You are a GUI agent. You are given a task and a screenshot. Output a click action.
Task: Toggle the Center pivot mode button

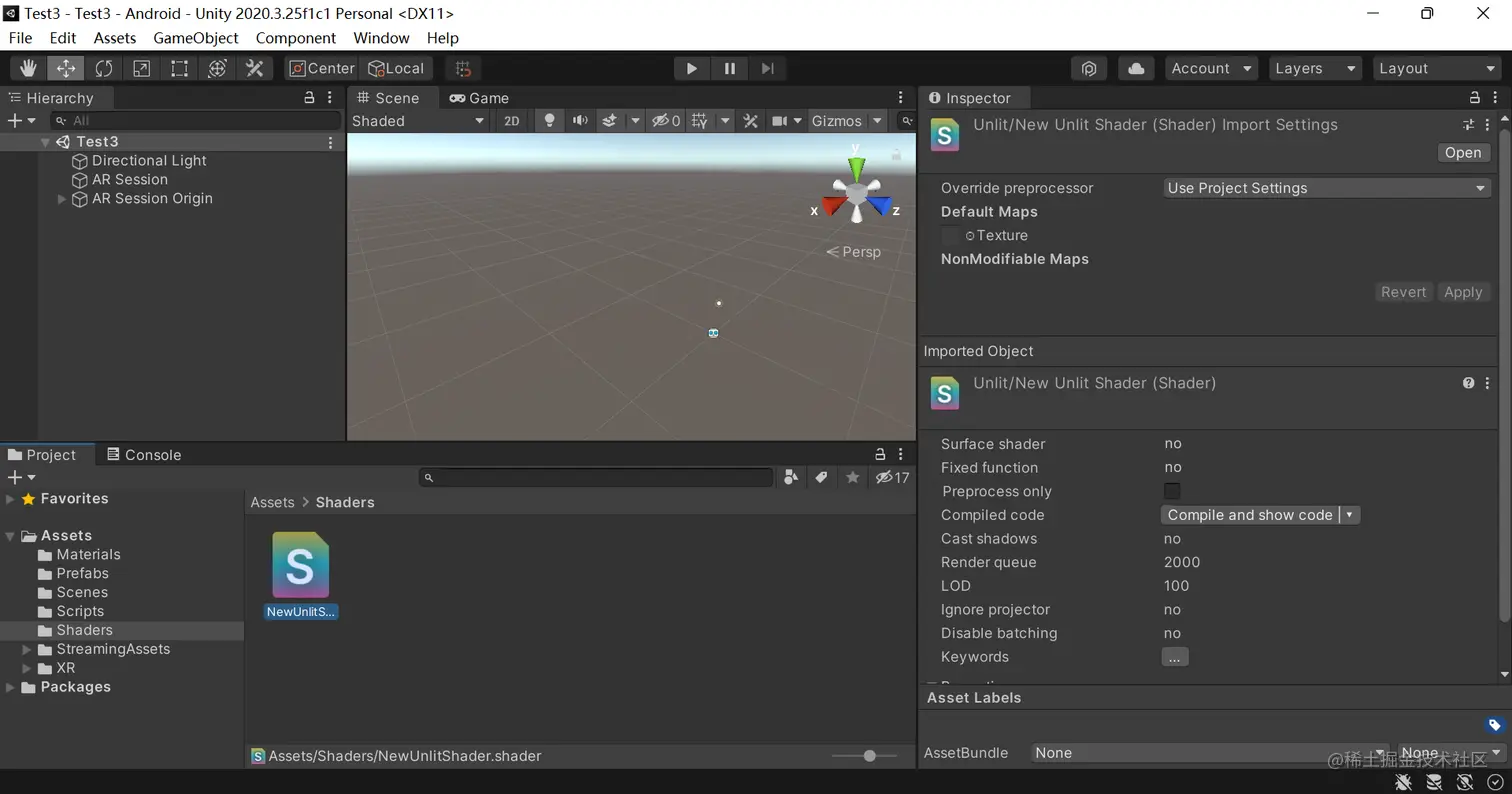click(x=322, y=68)
